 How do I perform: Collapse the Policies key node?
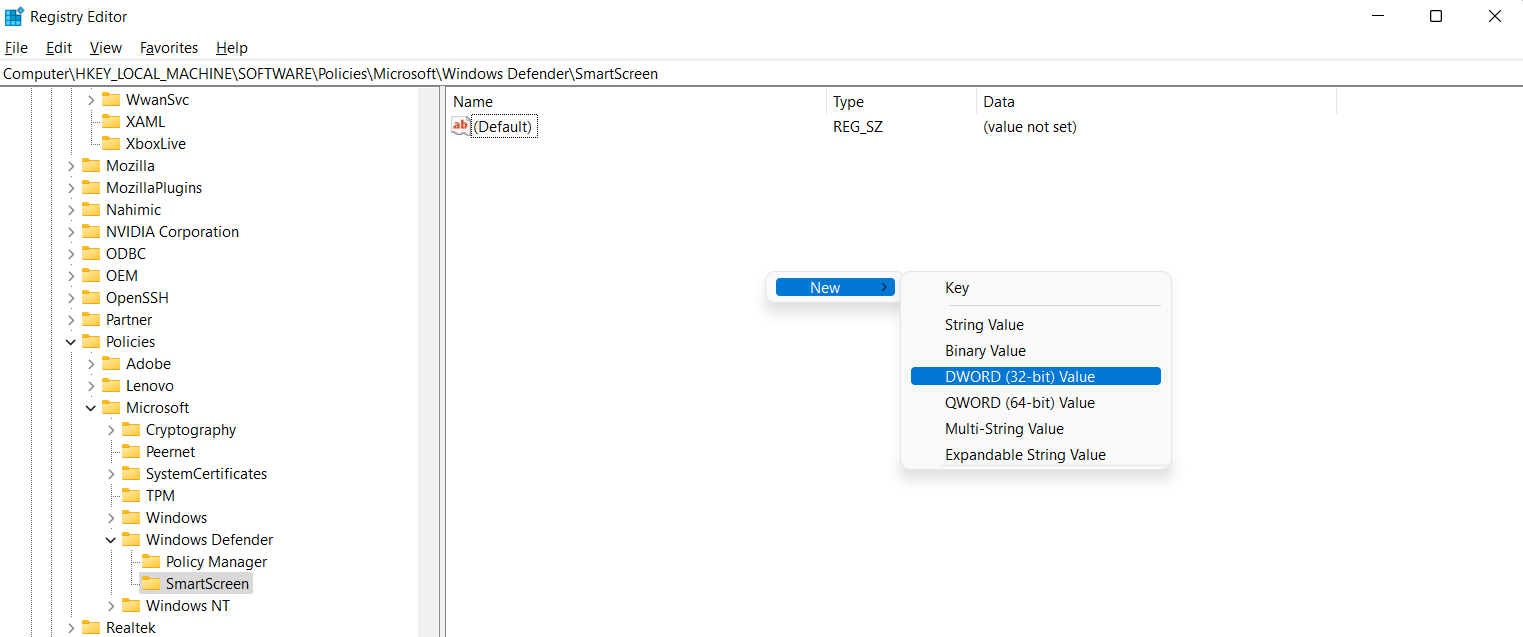71,342
